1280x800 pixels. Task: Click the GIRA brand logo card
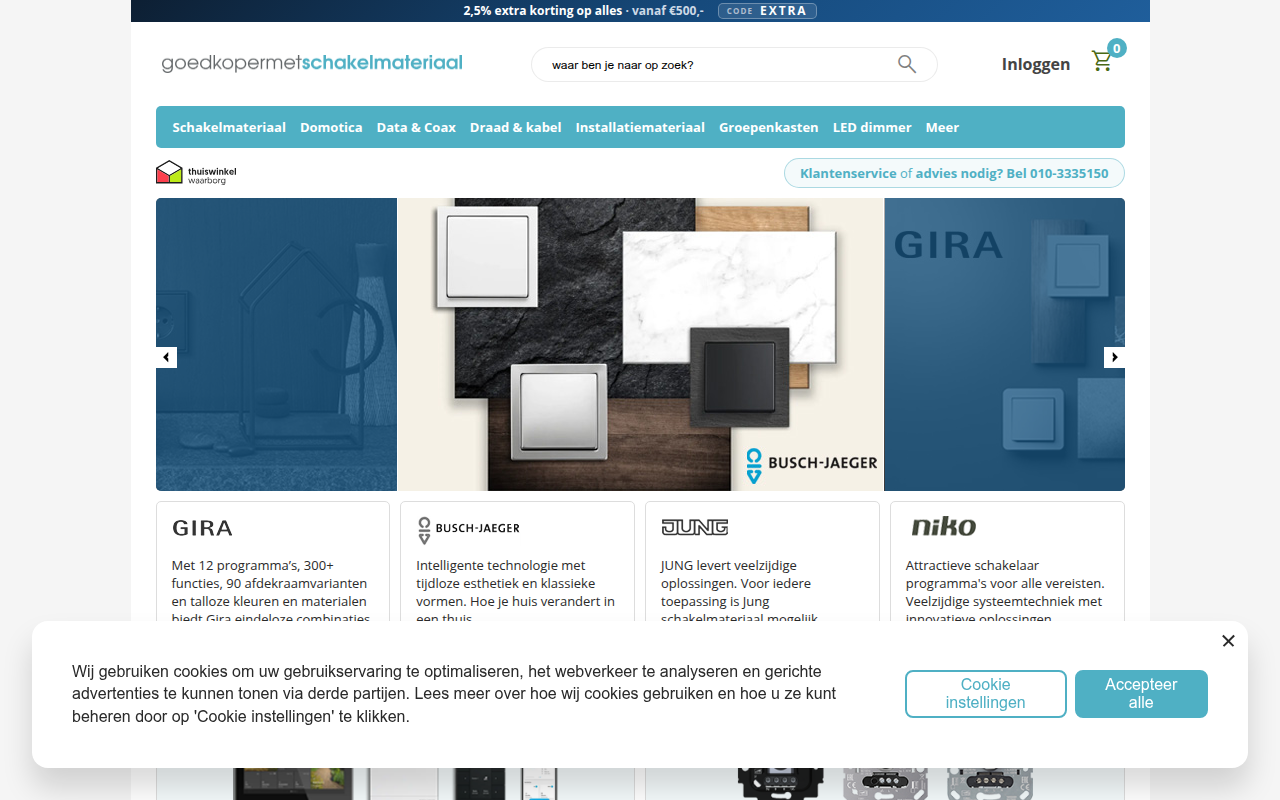202,528
